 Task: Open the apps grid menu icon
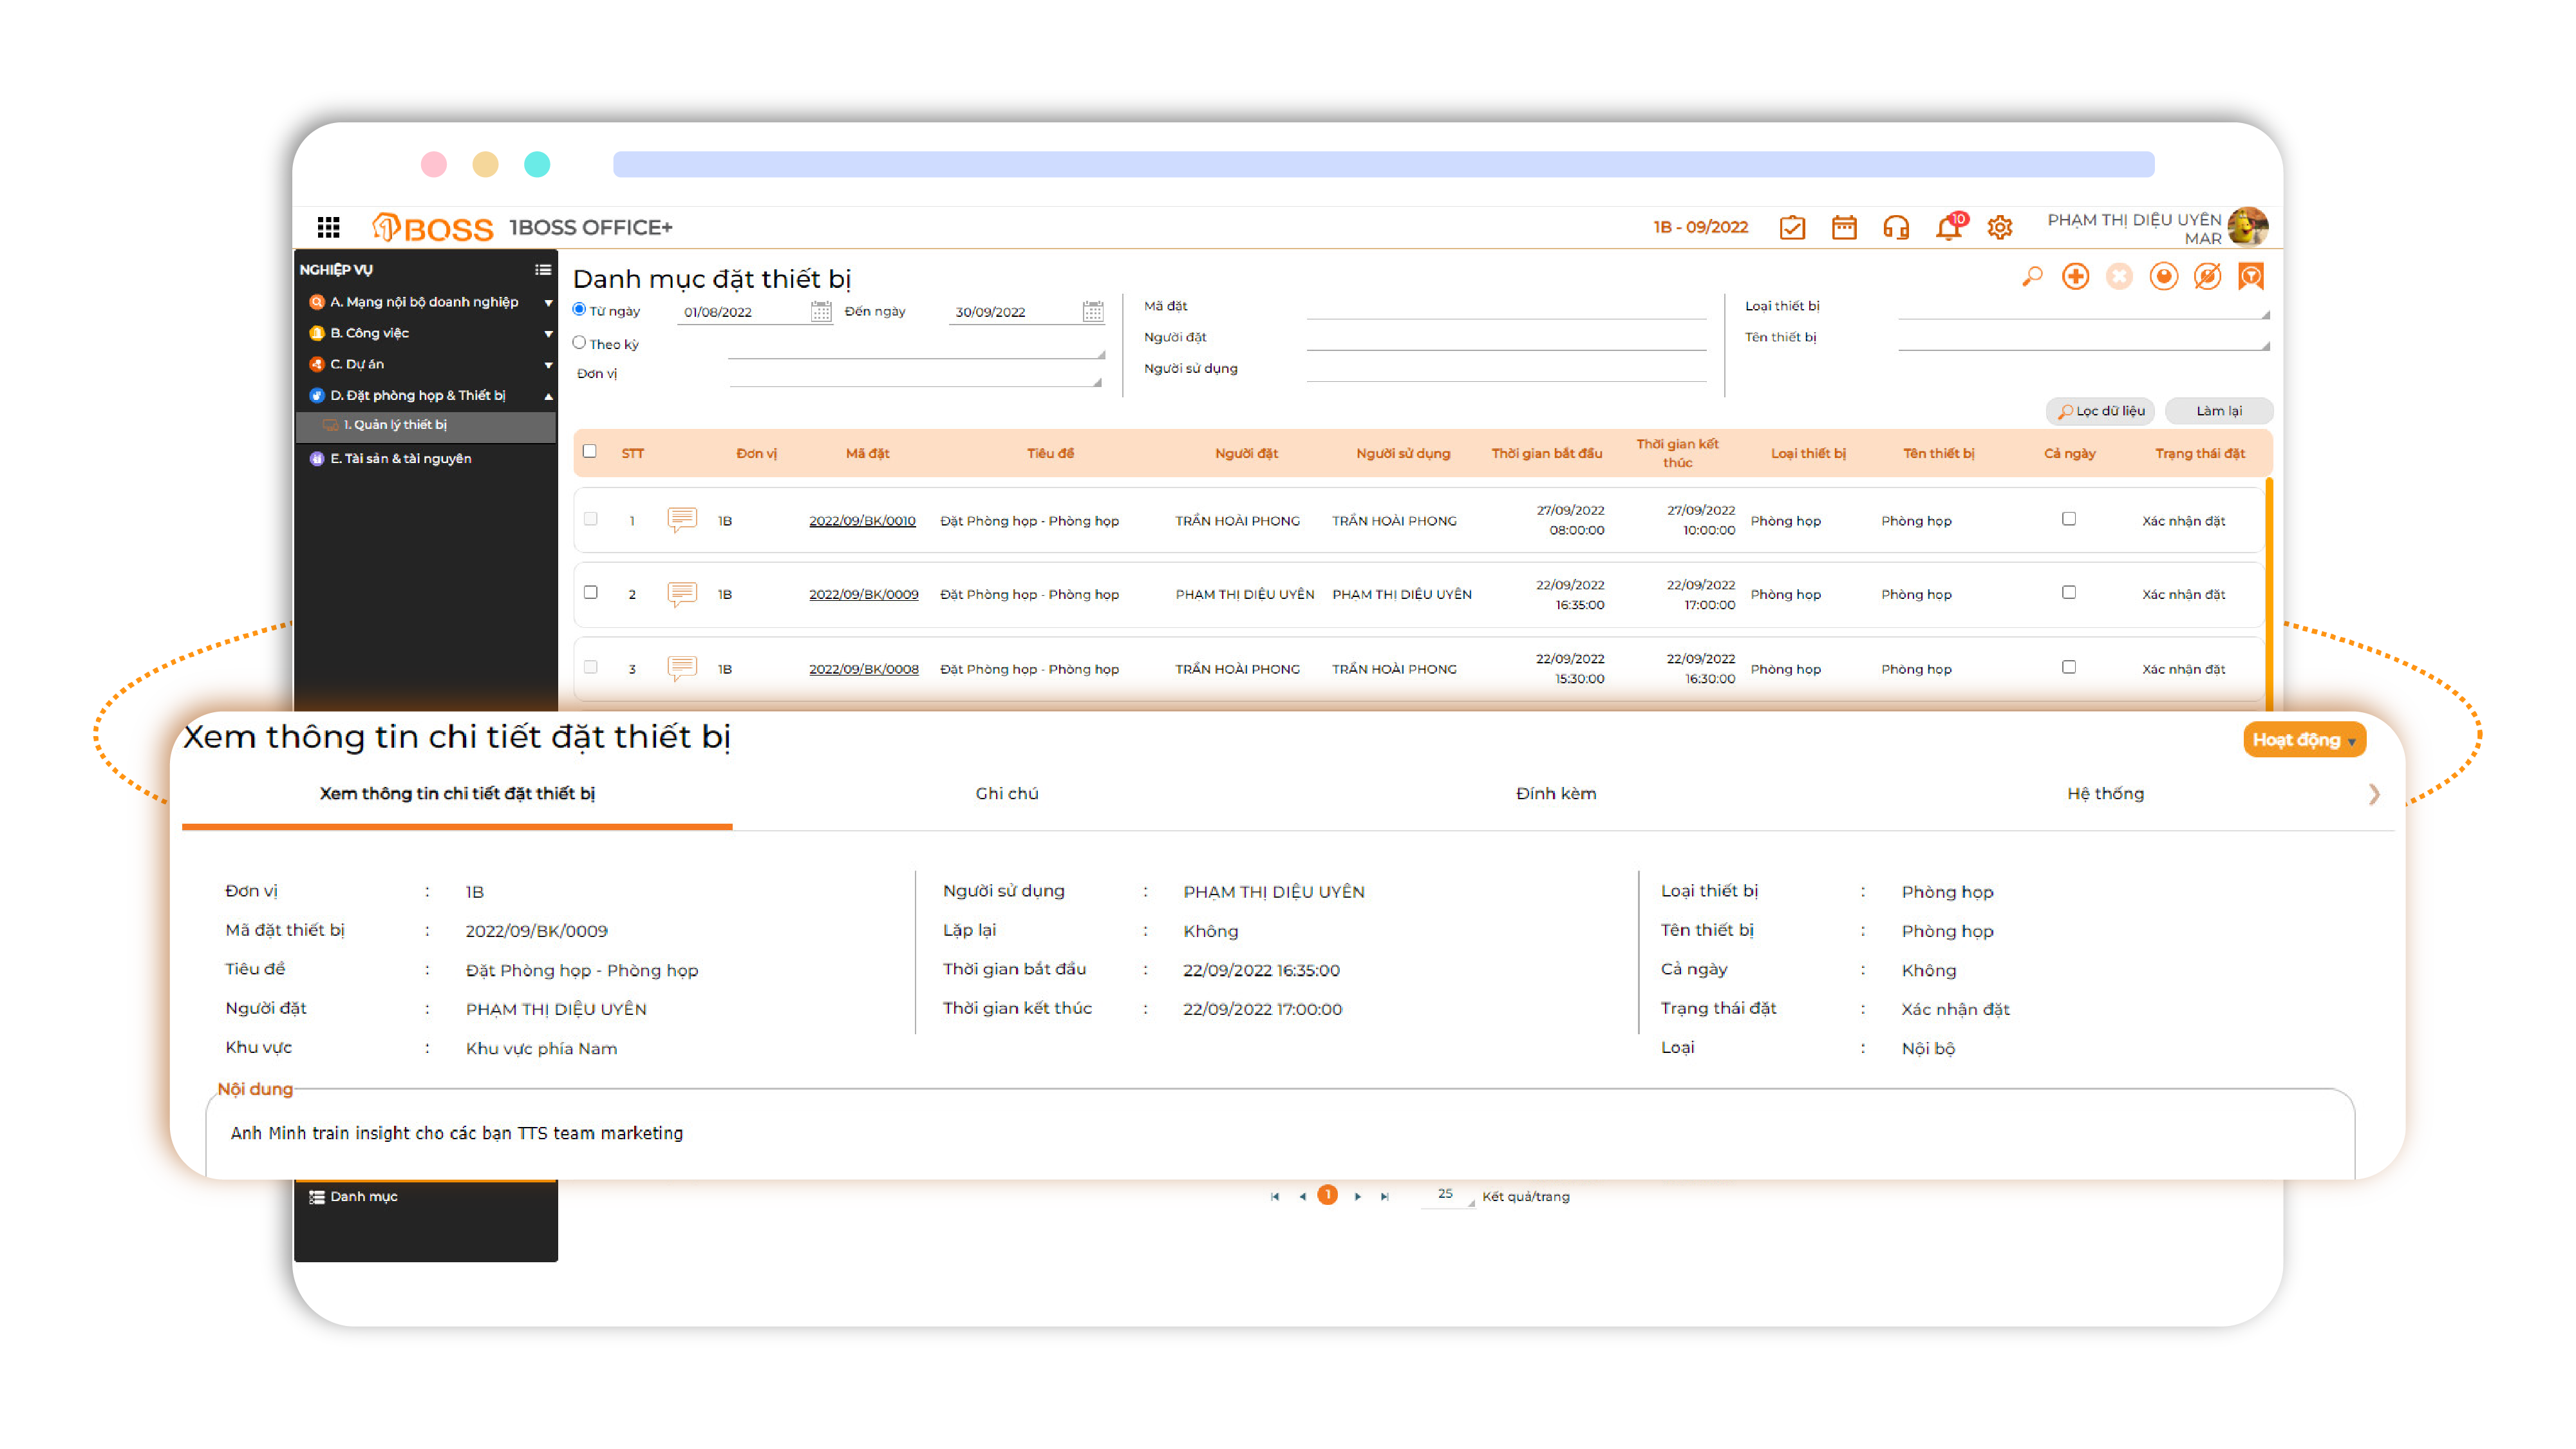[328, 227]
